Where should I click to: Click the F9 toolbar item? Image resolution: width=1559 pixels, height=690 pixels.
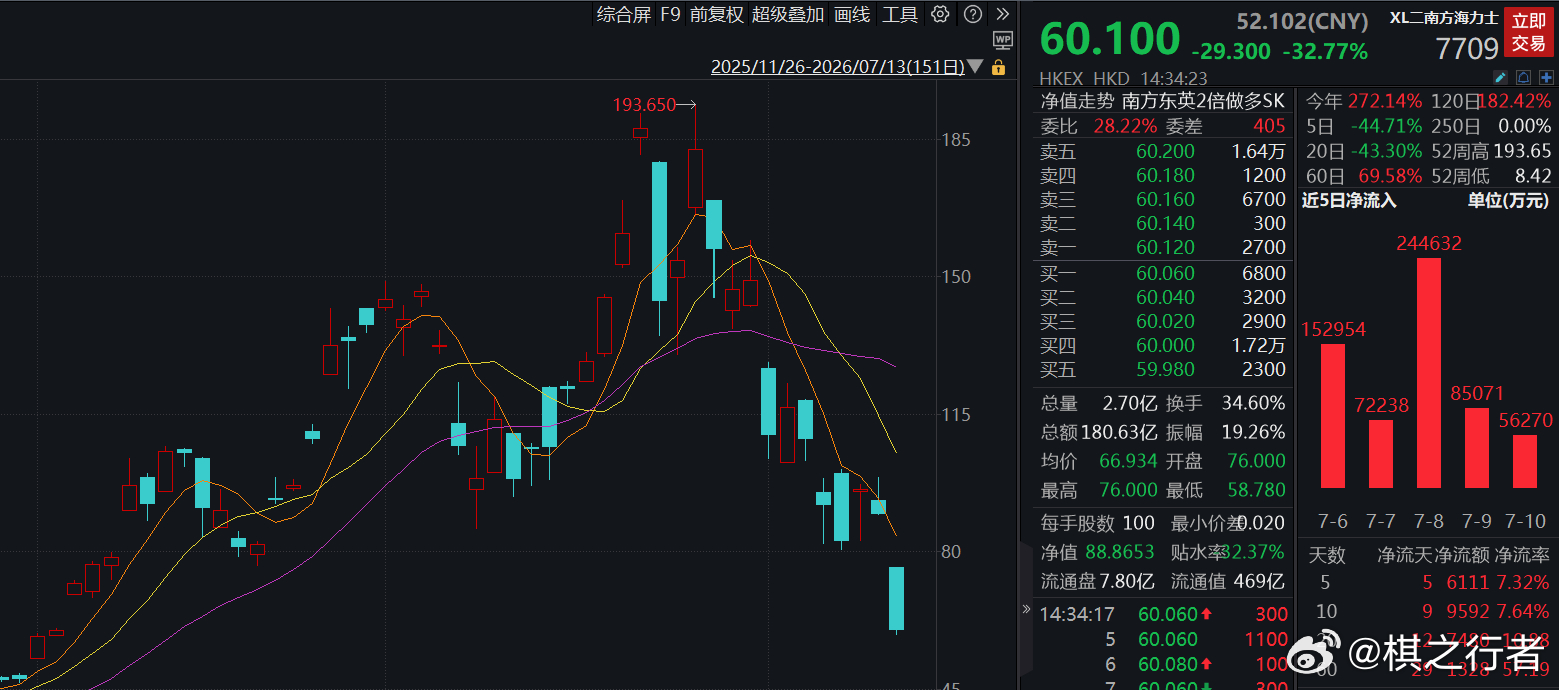[670, 14]
